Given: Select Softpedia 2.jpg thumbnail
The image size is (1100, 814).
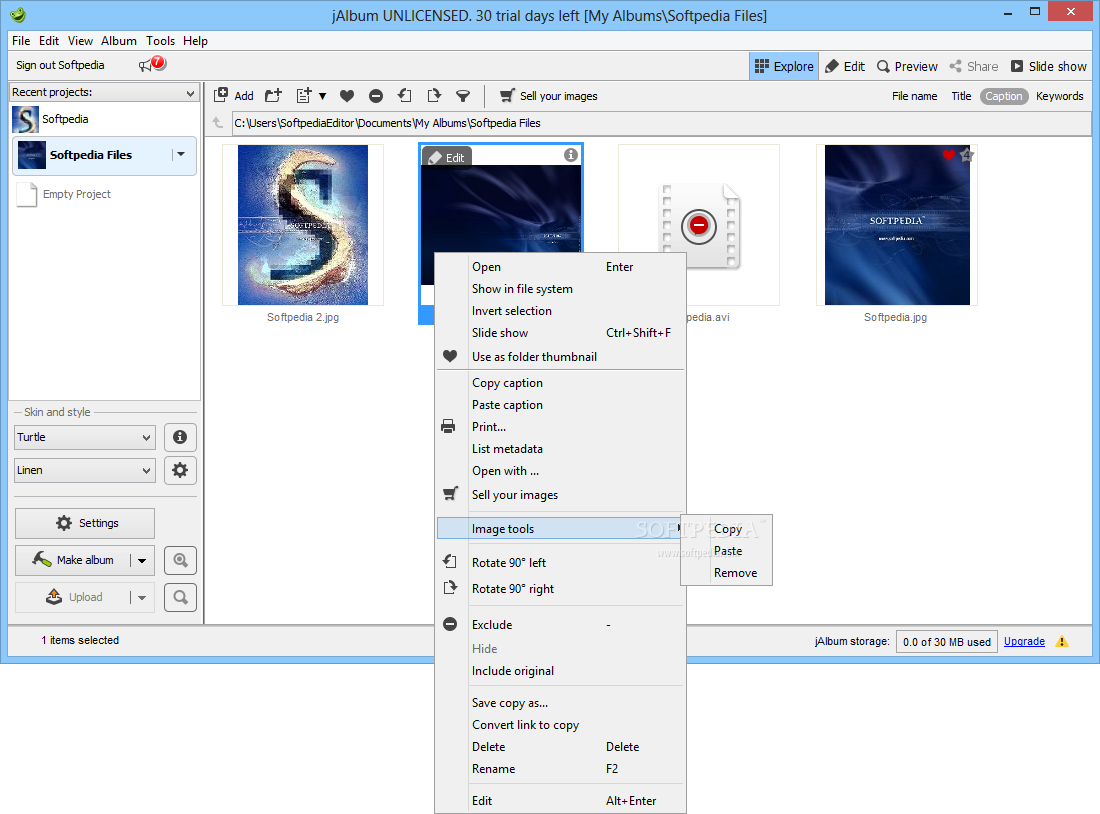Looking at the screenshot, I should pyautogui.click(x=302, y=225).
